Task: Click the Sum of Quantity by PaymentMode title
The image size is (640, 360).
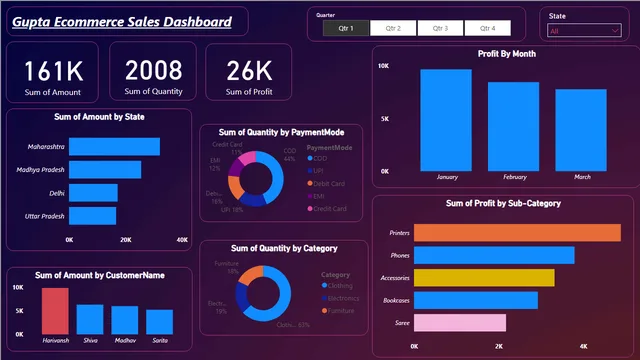Action: click(x=281, y=132)
